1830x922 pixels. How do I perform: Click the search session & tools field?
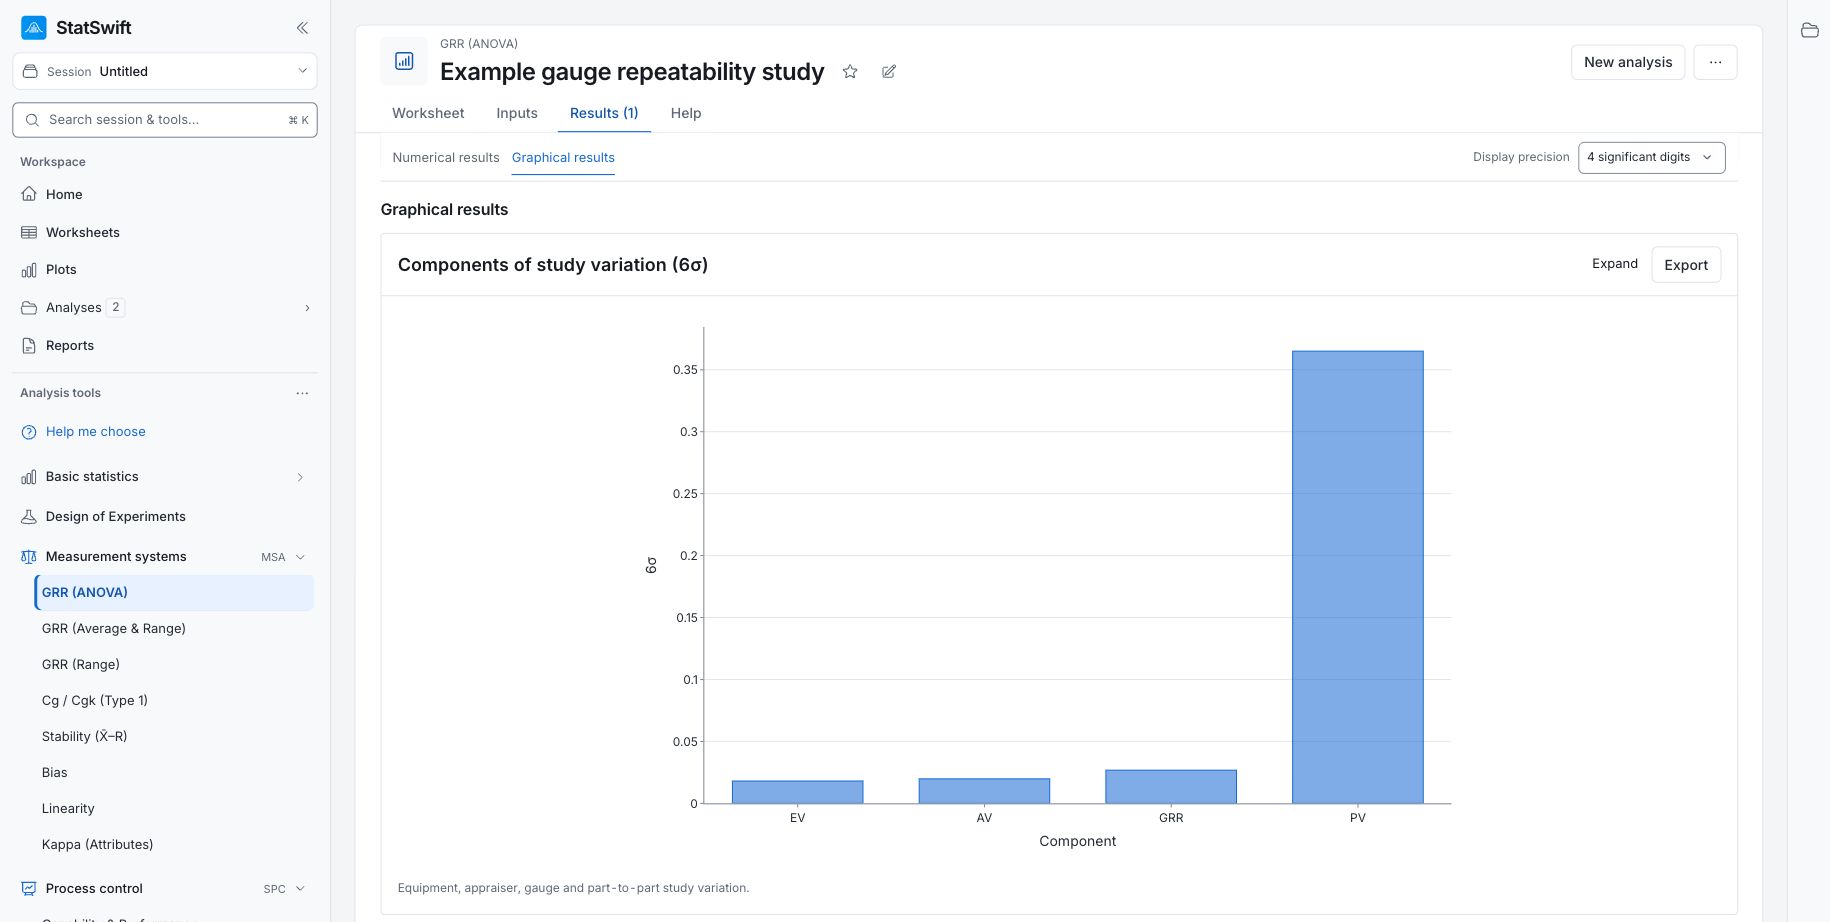tap(165, 120)
